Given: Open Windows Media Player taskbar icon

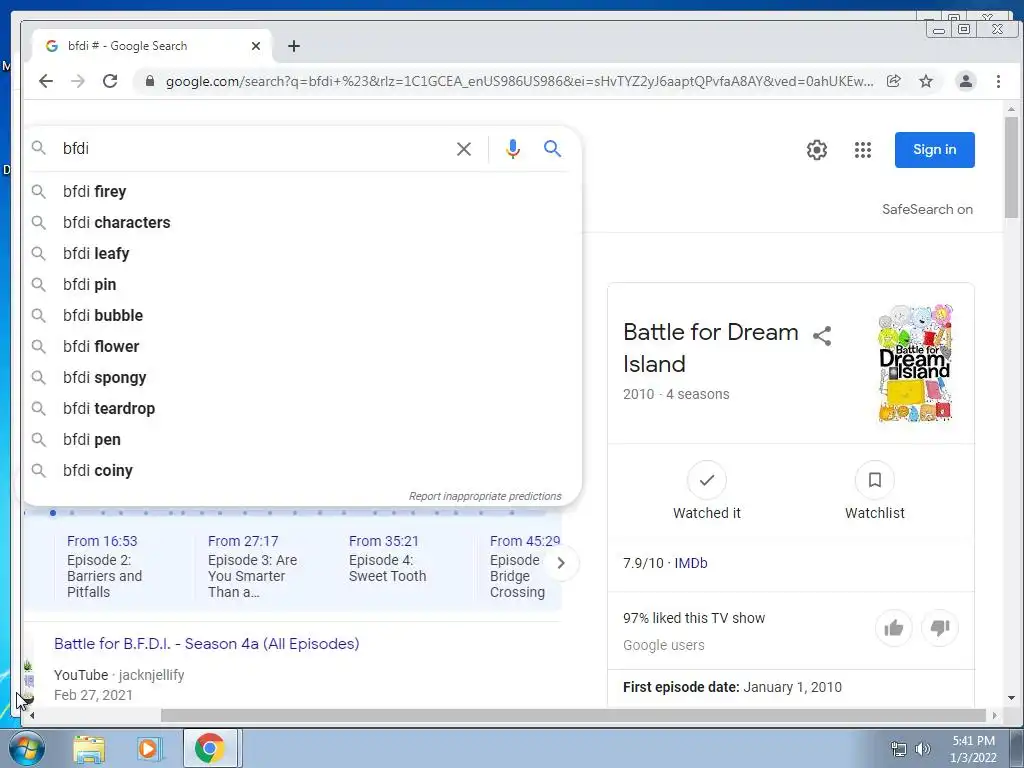Looking at the screenshot, I should pyautogui.click(x=149, y=748).
